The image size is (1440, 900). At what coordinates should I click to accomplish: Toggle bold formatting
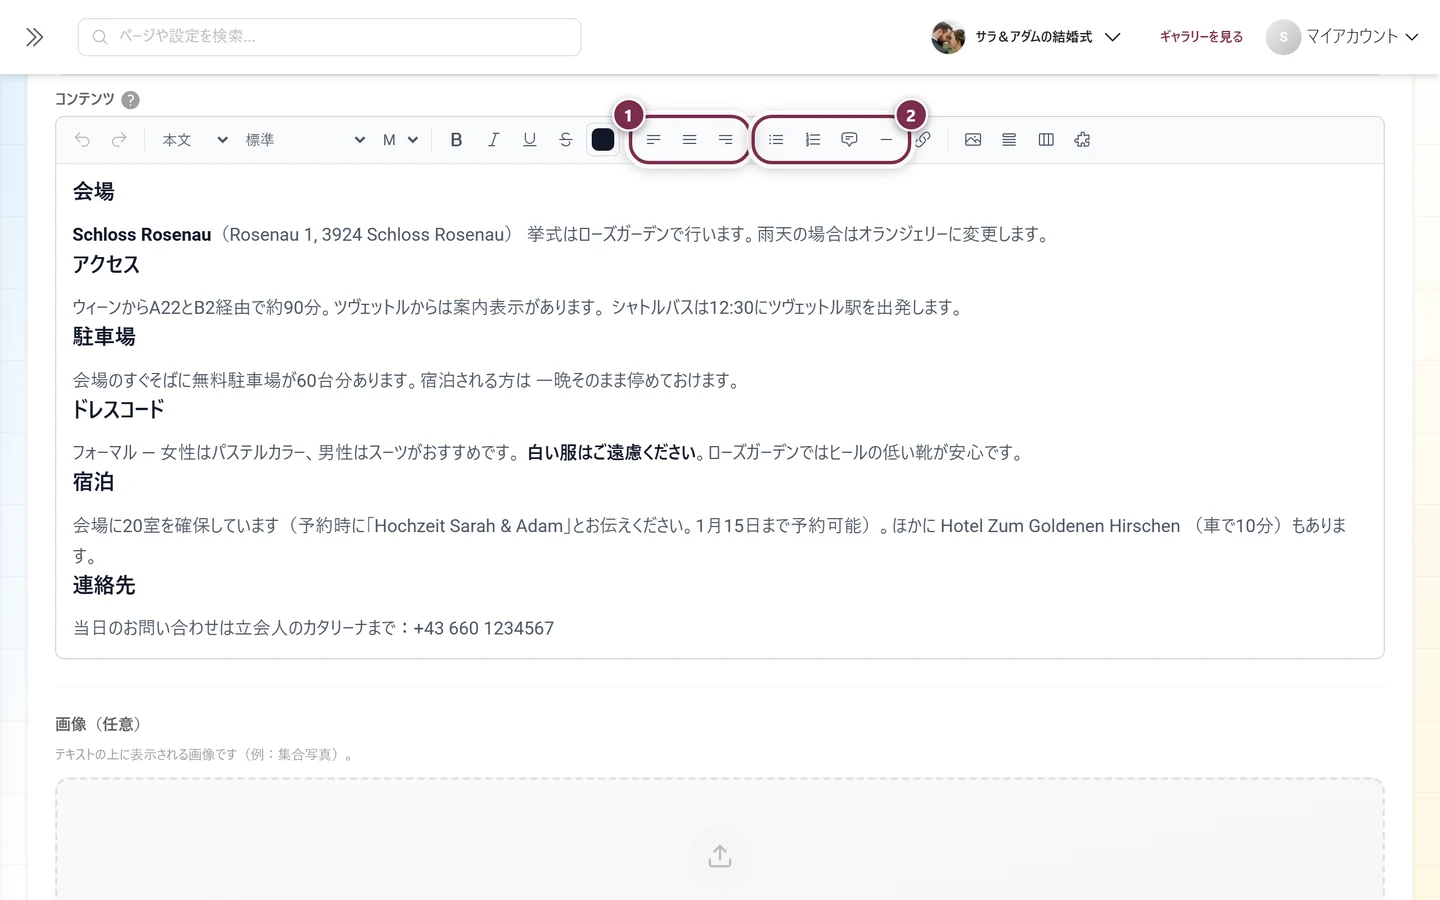(x=456, y=140)
